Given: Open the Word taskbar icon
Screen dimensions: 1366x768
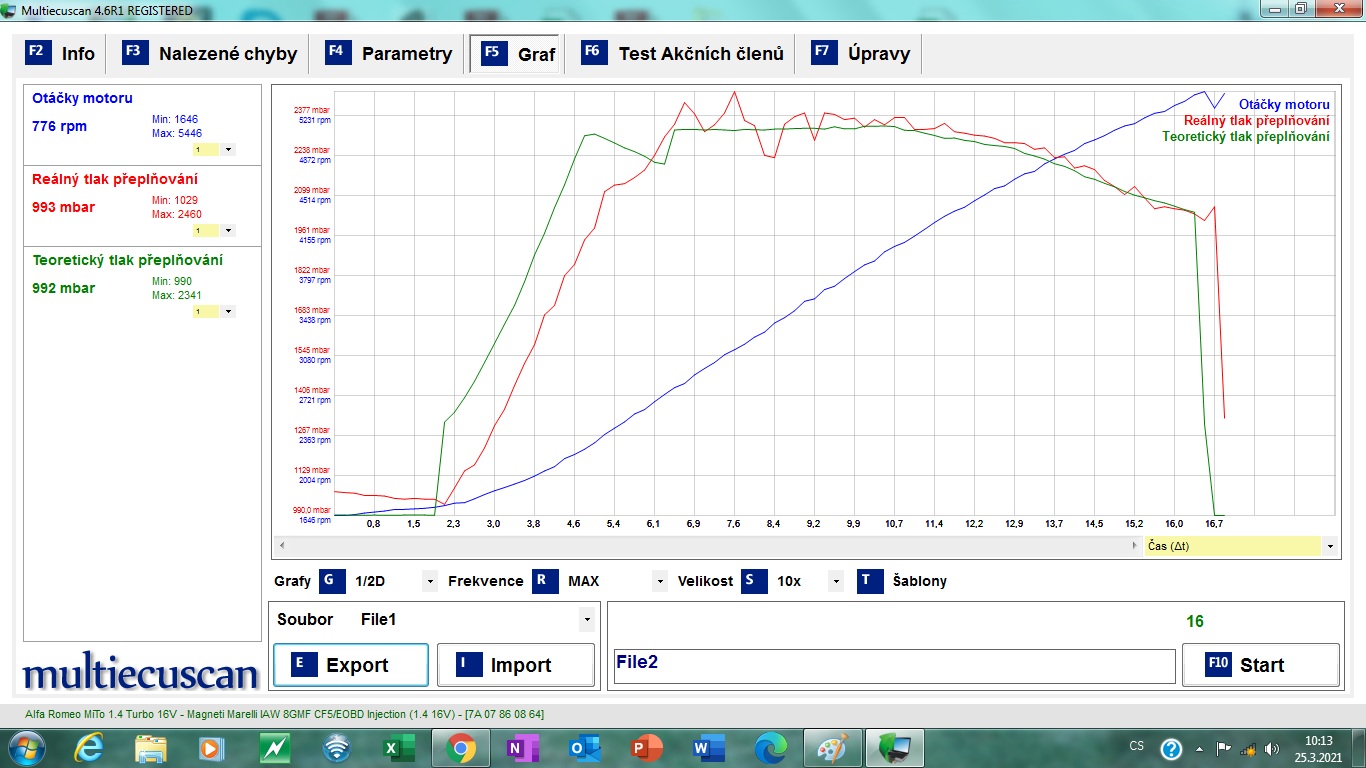Looking at the screenshot, I should [x=708, y=748].
